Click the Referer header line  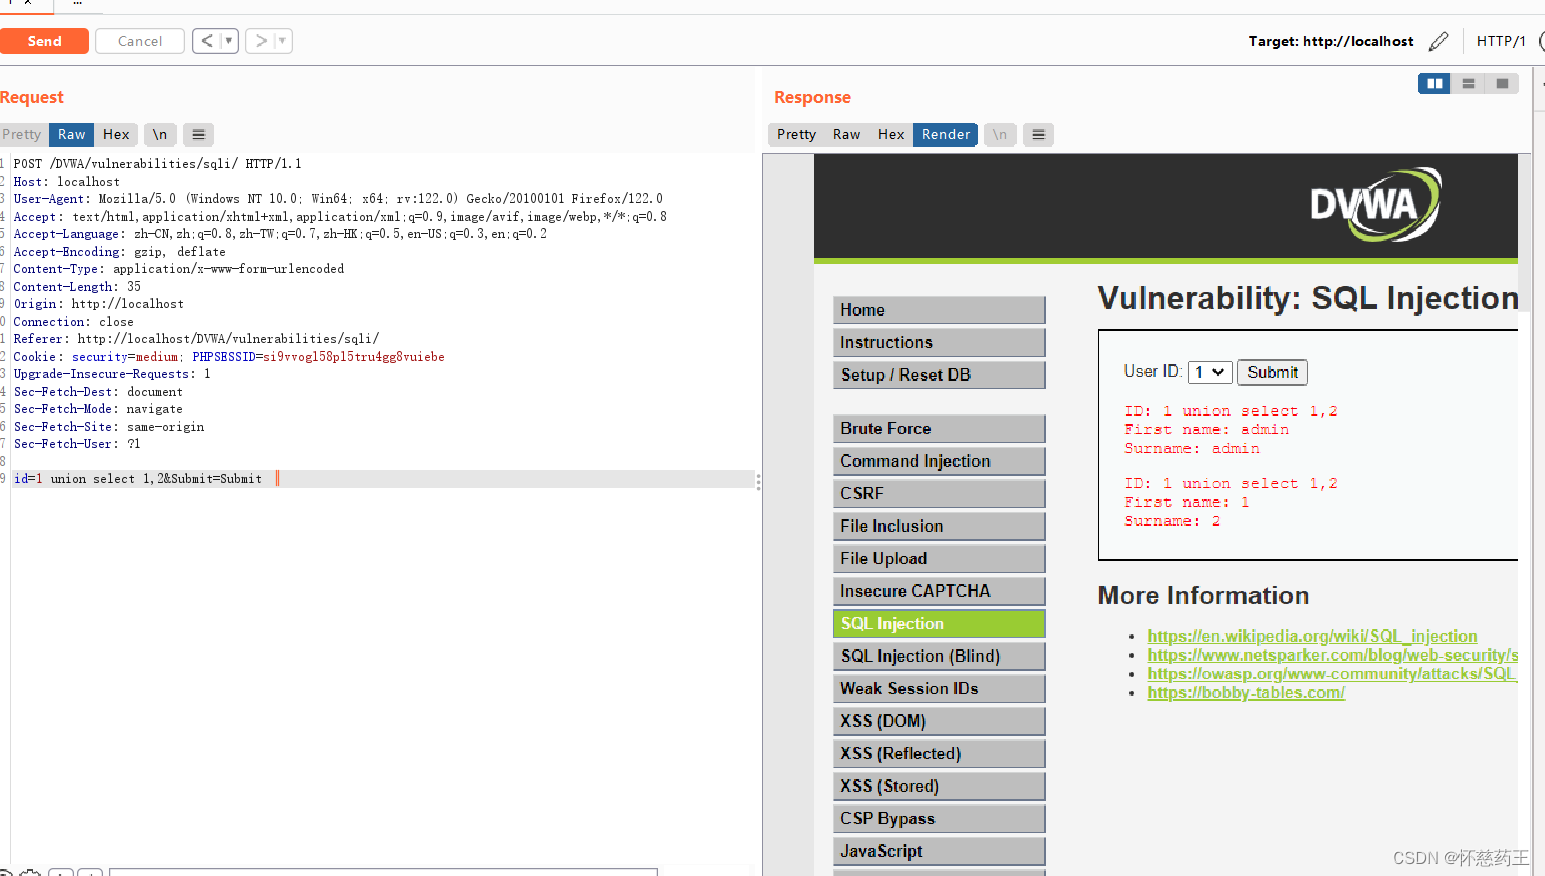point(196,339)
